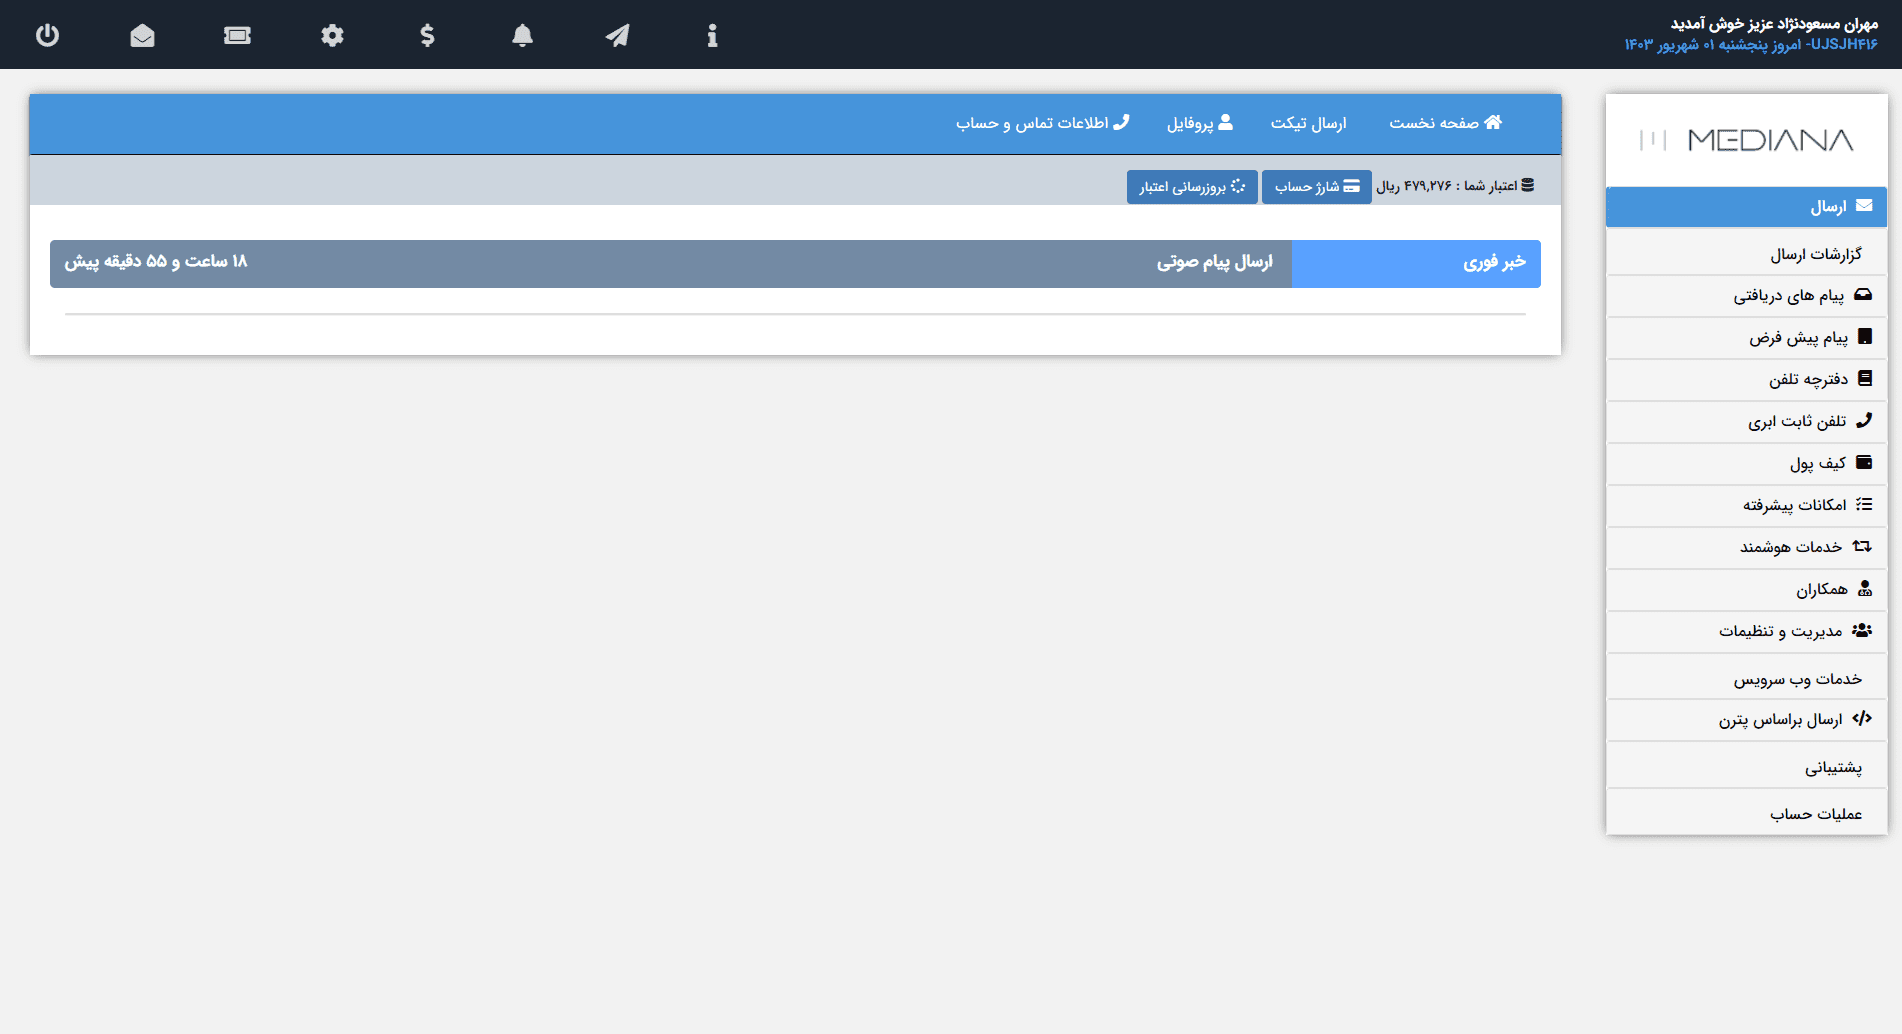Expand the مدیریت و تنظیمات menu
1902x1034 pixels.
(x=1794, y=631)
